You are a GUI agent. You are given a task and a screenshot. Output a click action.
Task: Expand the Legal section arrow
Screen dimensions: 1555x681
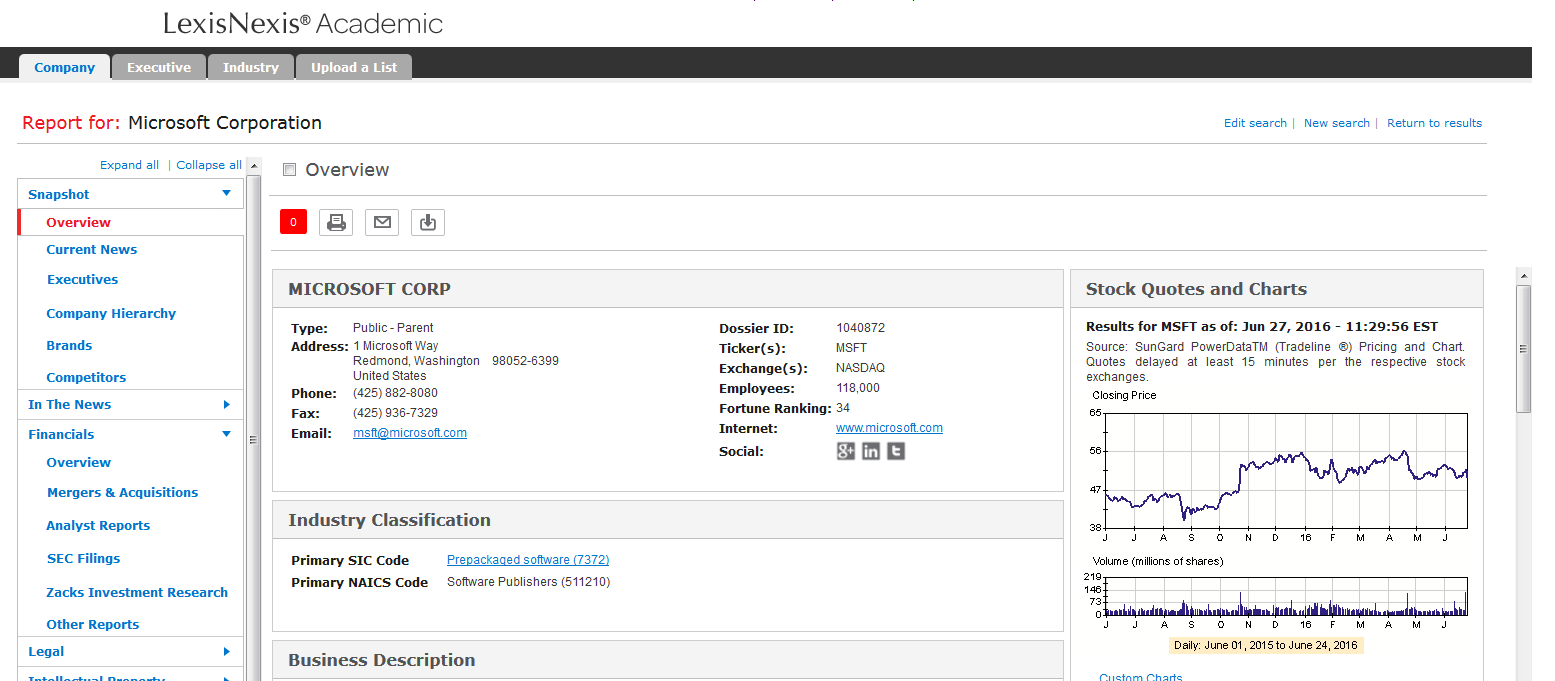pyautogui.click(x=226, y=651)
